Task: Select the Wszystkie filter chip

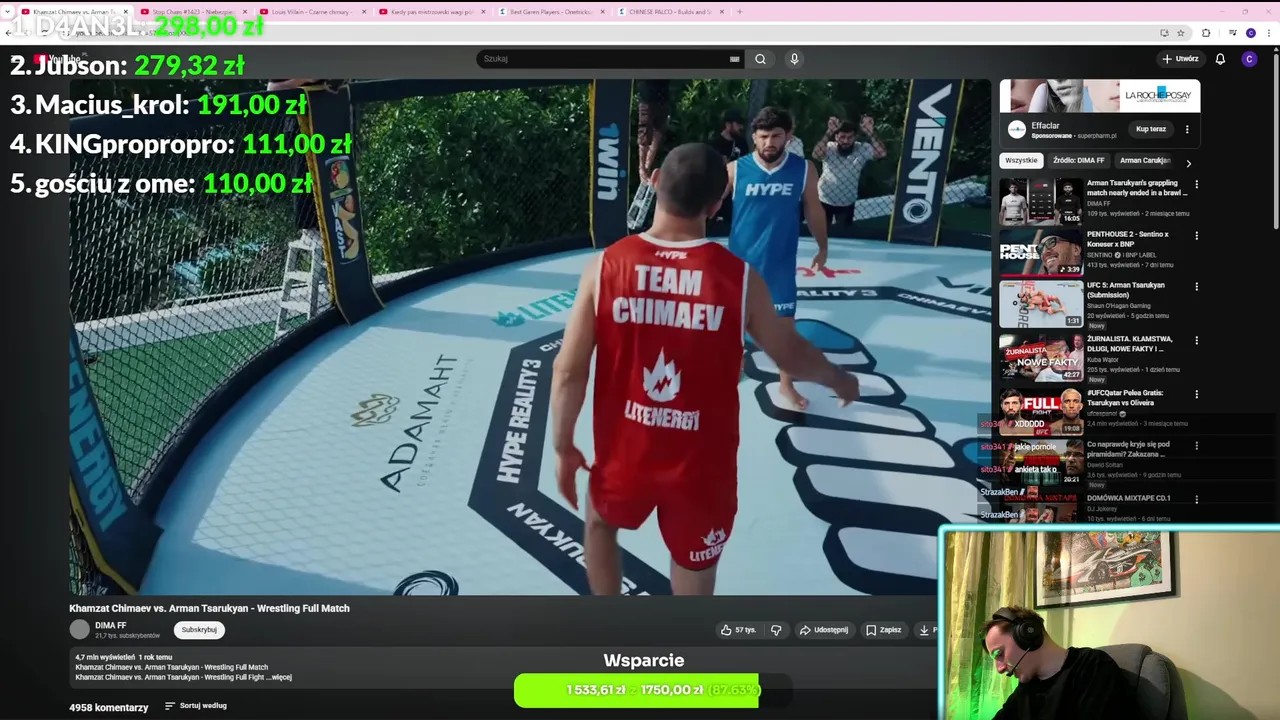Action: [1021, 160]
